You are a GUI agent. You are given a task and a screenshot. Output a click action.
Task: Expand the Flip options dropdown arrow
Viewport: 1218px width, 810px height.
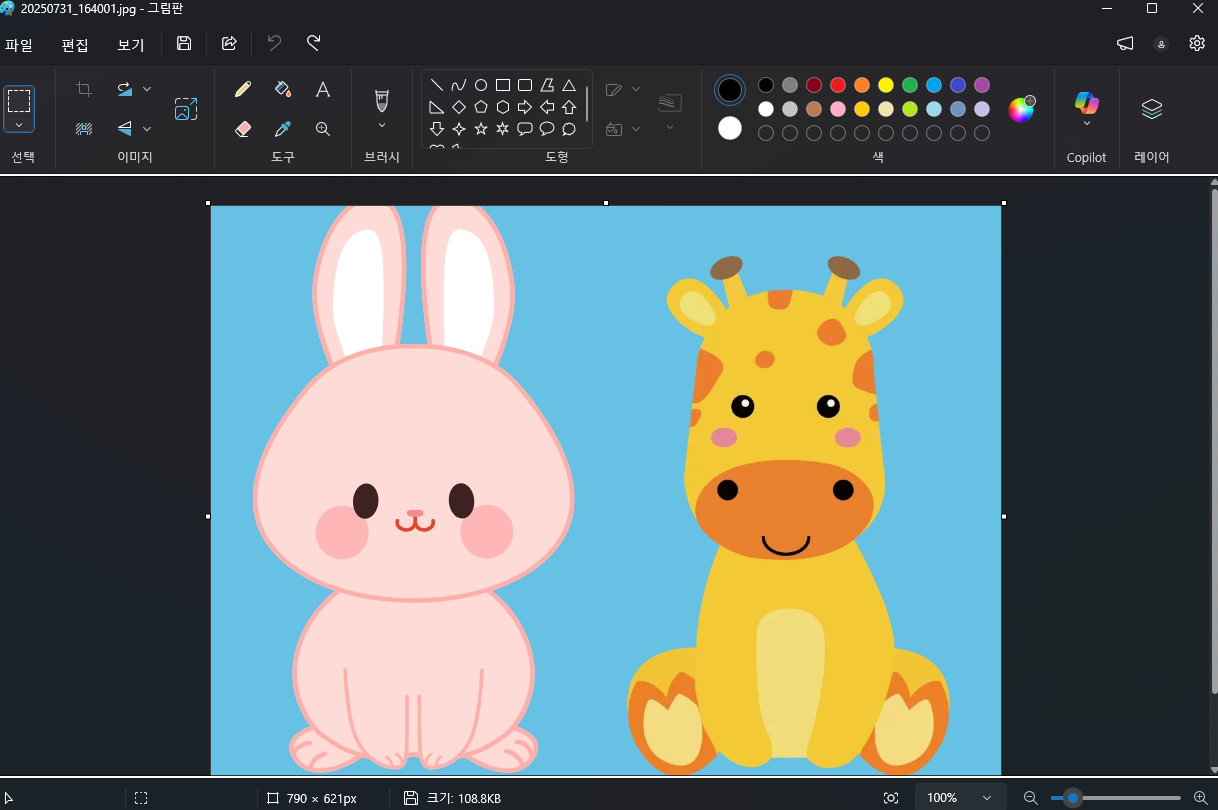[x=147, y=128]
